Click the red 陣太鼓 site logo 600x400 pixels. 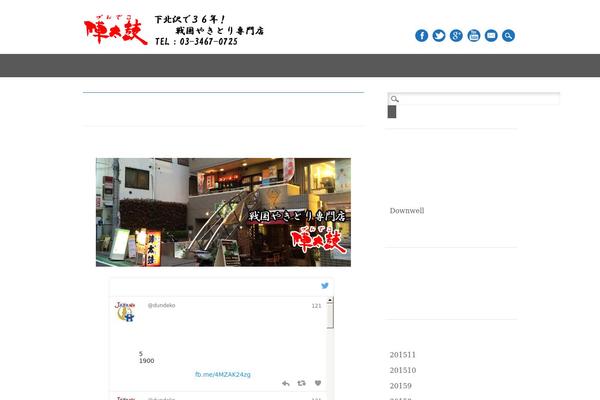click(116, 30)
